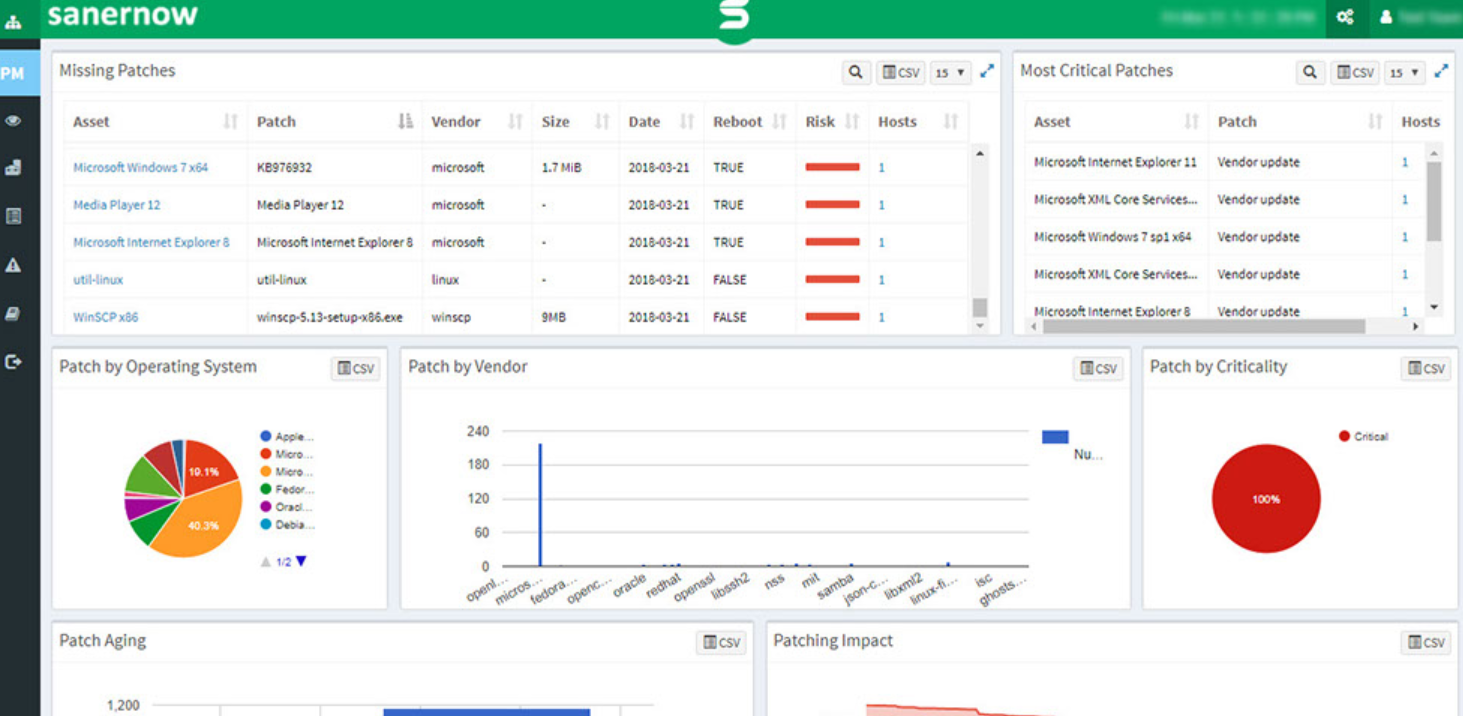Expand Most Critical Patches panel fullscreen
The height and width of the screenshot is (716, 1463).
click(x=1441, y=71)
